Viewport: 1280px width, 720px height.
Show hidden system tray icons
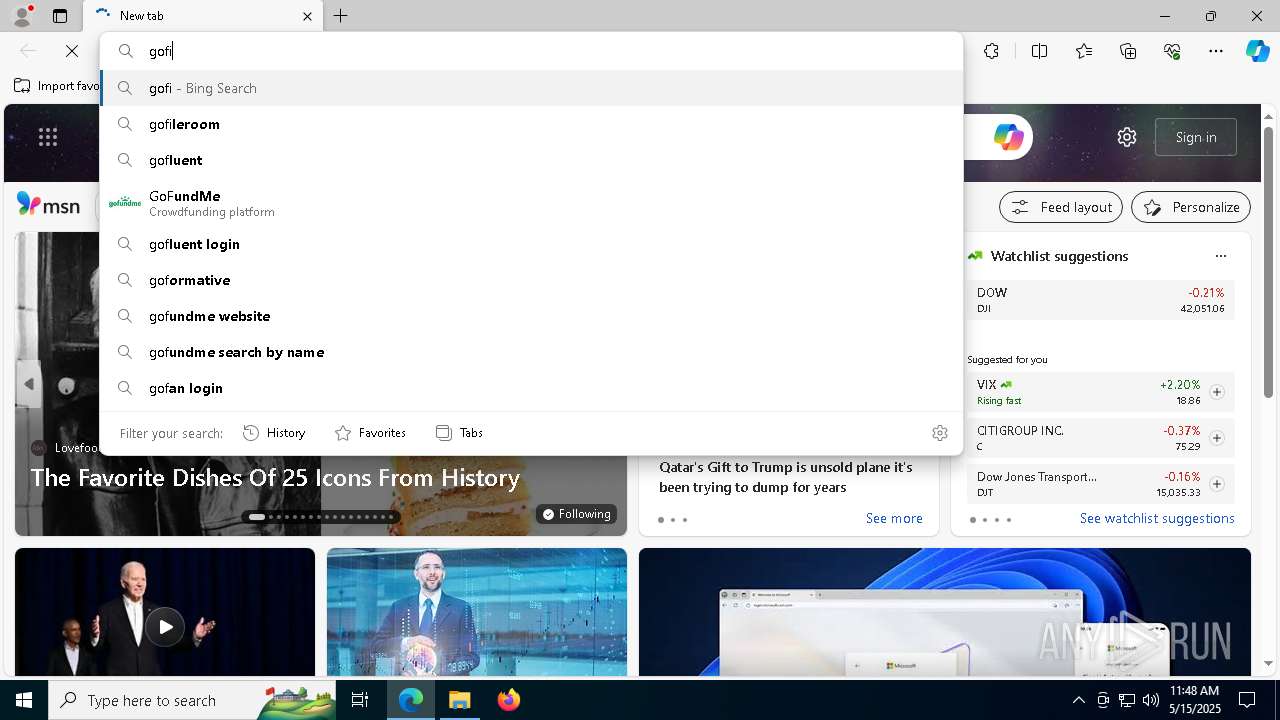(x=1078, y=700)
